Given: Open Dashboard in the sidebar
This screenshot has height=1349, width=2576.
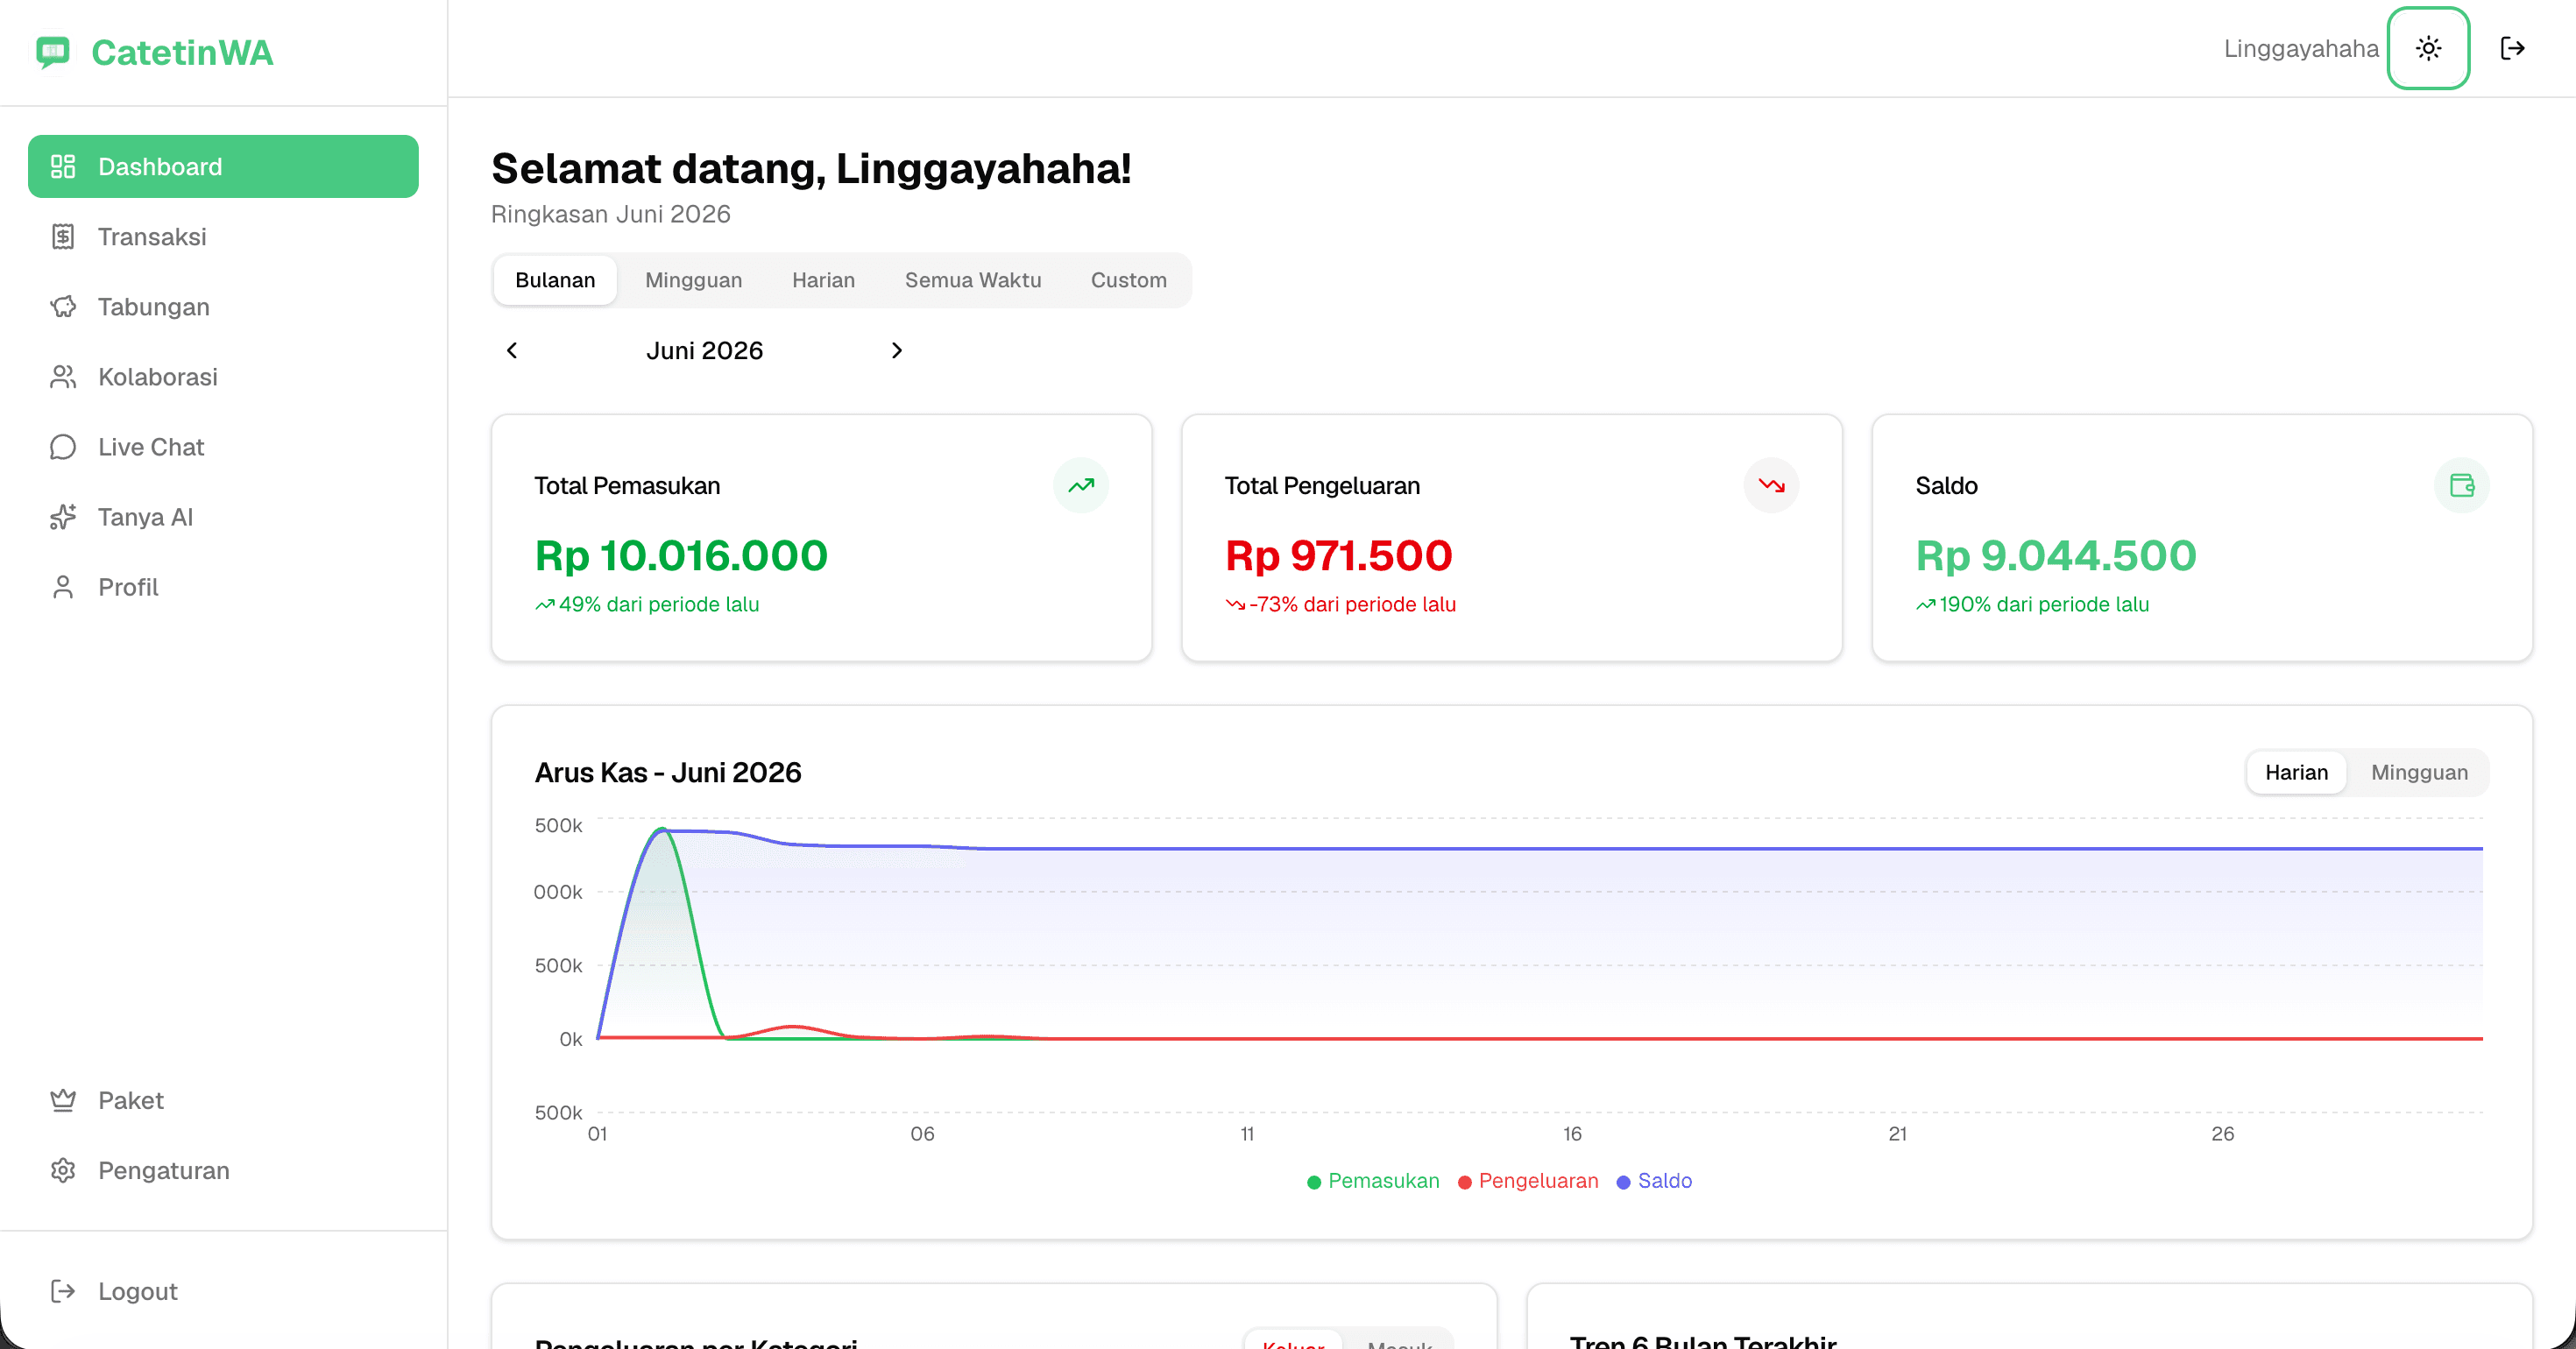Looking at the screenshot, I should [x=223, y=166].
